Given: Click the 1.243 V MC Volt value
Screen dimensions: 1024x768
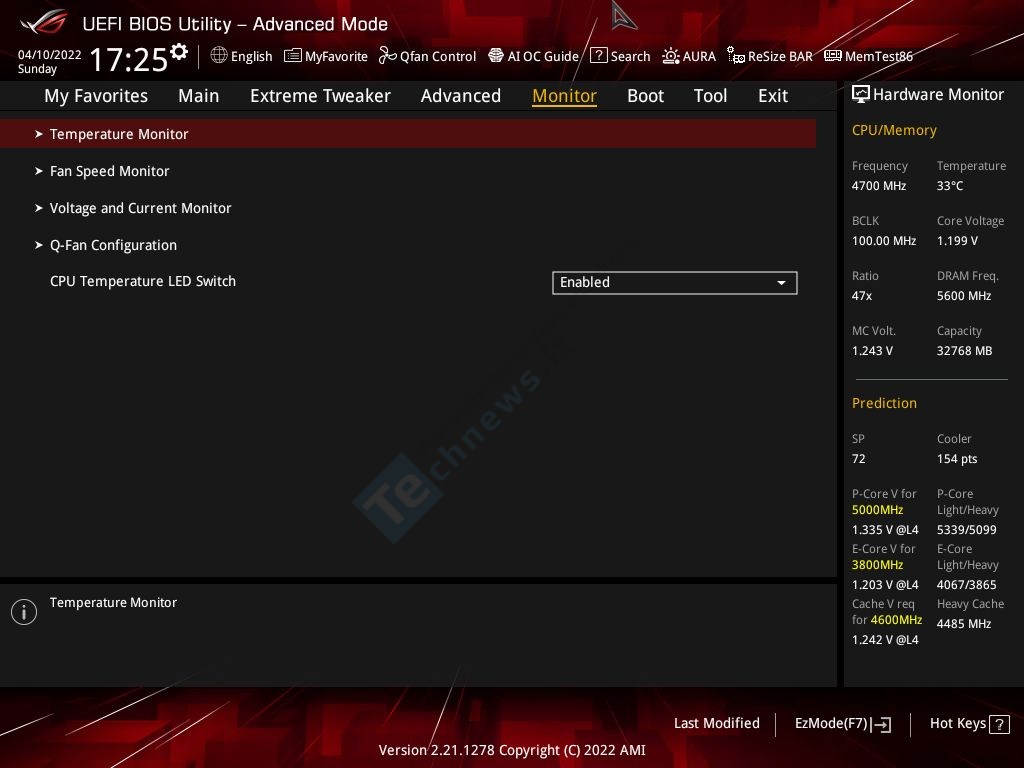Looking at the screenshot, I should pos(872,351).
